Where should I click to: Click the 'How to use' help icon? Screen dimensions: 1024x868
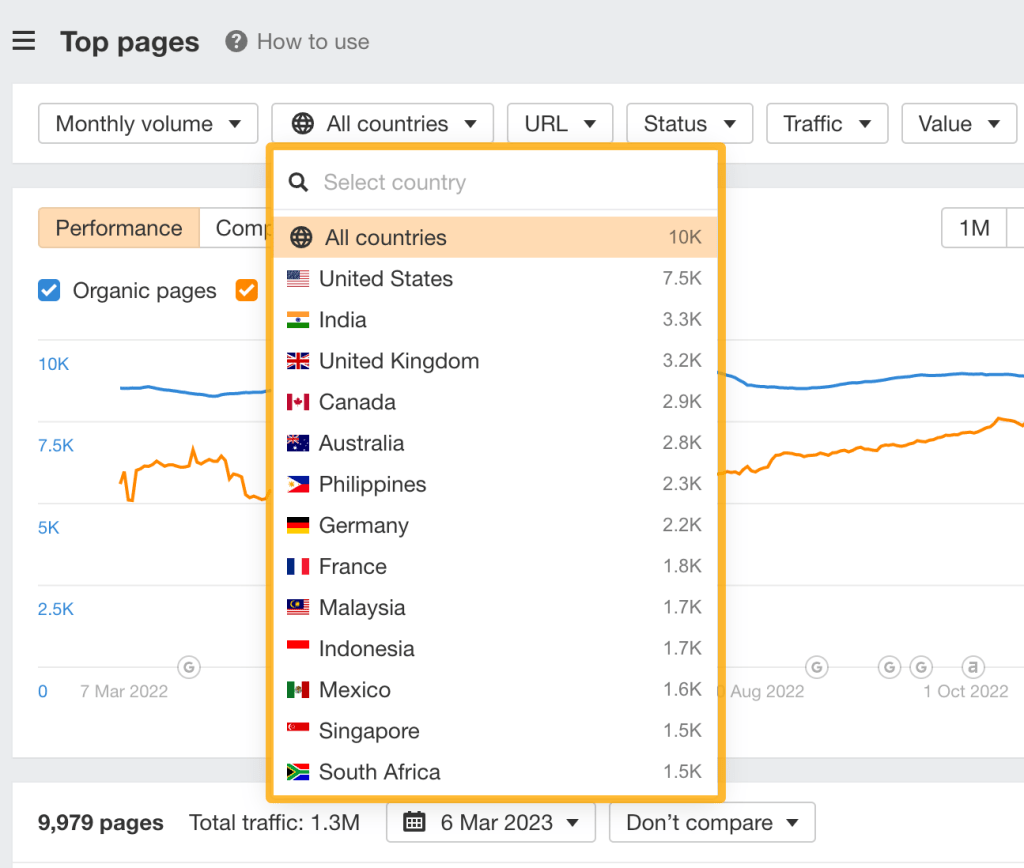pyautogui.click(x=236, y=41)
